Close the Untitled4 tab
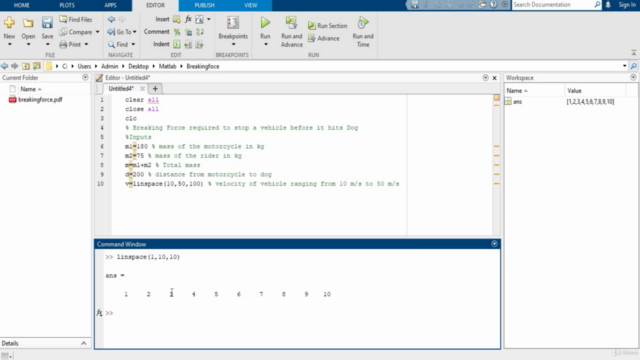The width and height of the screenshot is (640, 360). [x=142, y=89]
